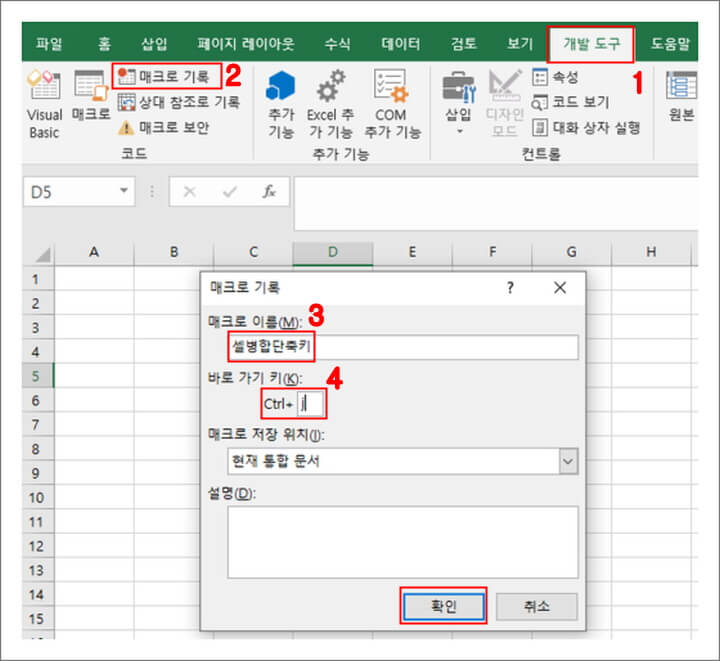Run 대화 상자 실행

click(586, 127)
